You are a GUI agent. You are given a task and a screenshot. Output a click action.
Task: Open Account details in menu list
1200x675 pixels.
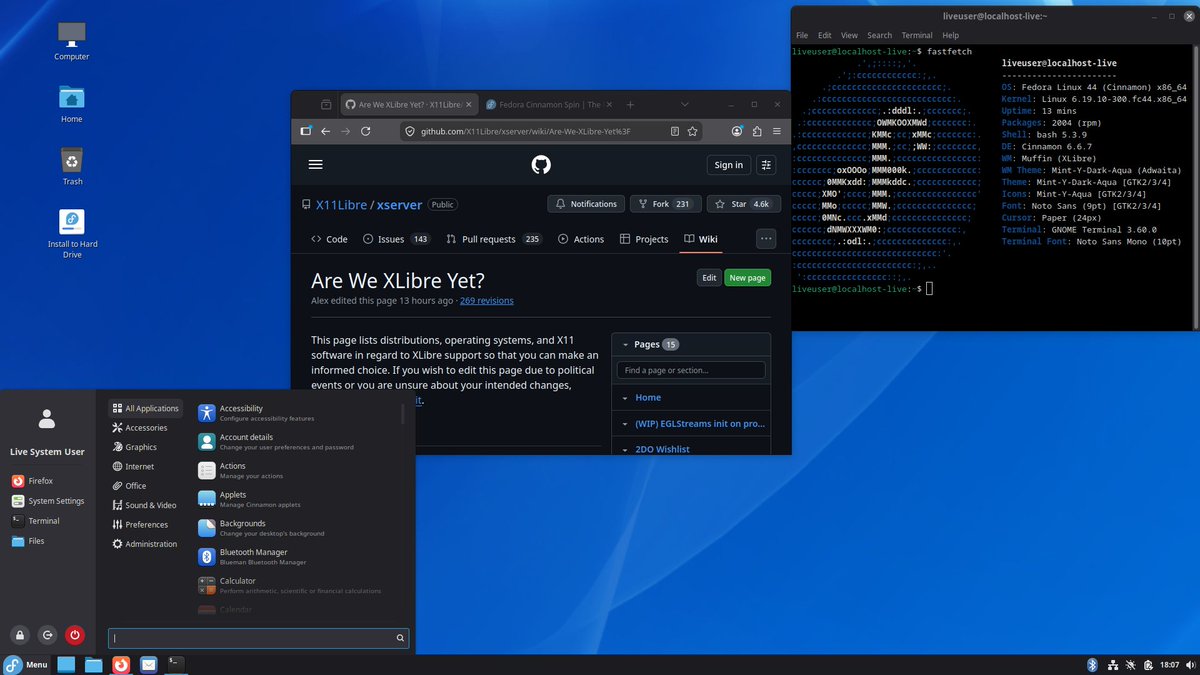pos(298,442)
